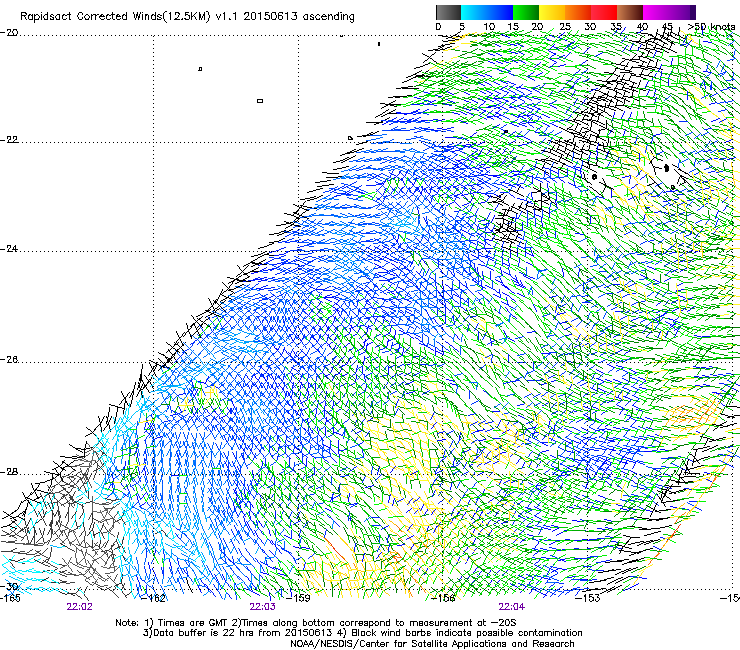
Task: Click the '40' legend scale label
Action: pos(642,27)
